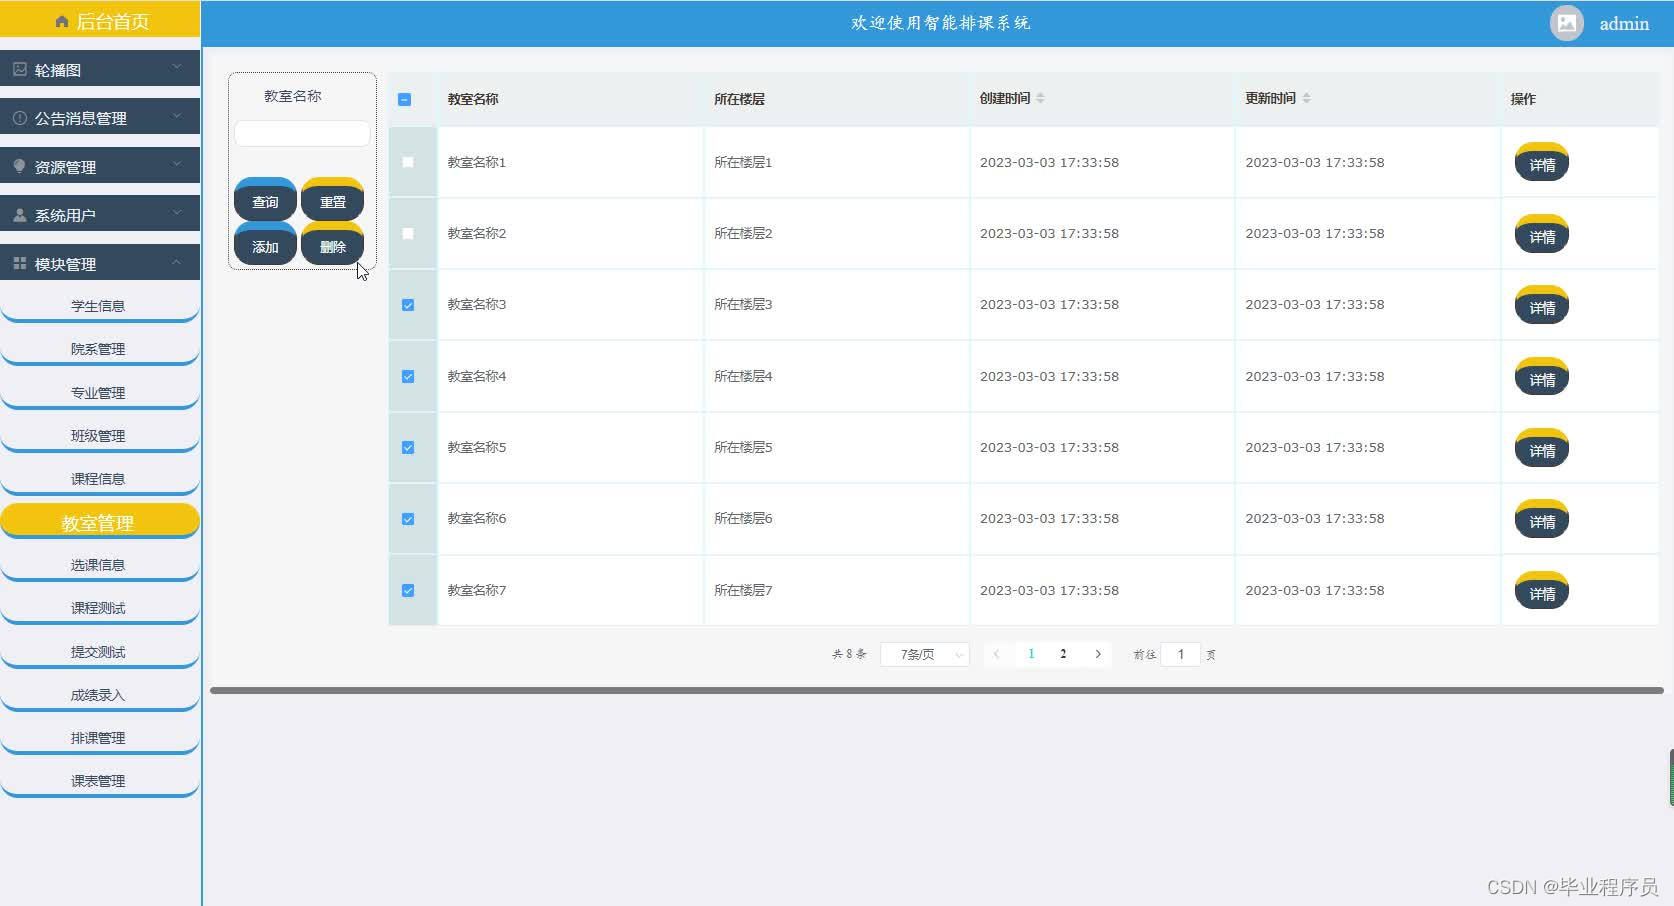Open the 成绩录入 menu item
The image size is (1674, 906).
coord(99,694)
